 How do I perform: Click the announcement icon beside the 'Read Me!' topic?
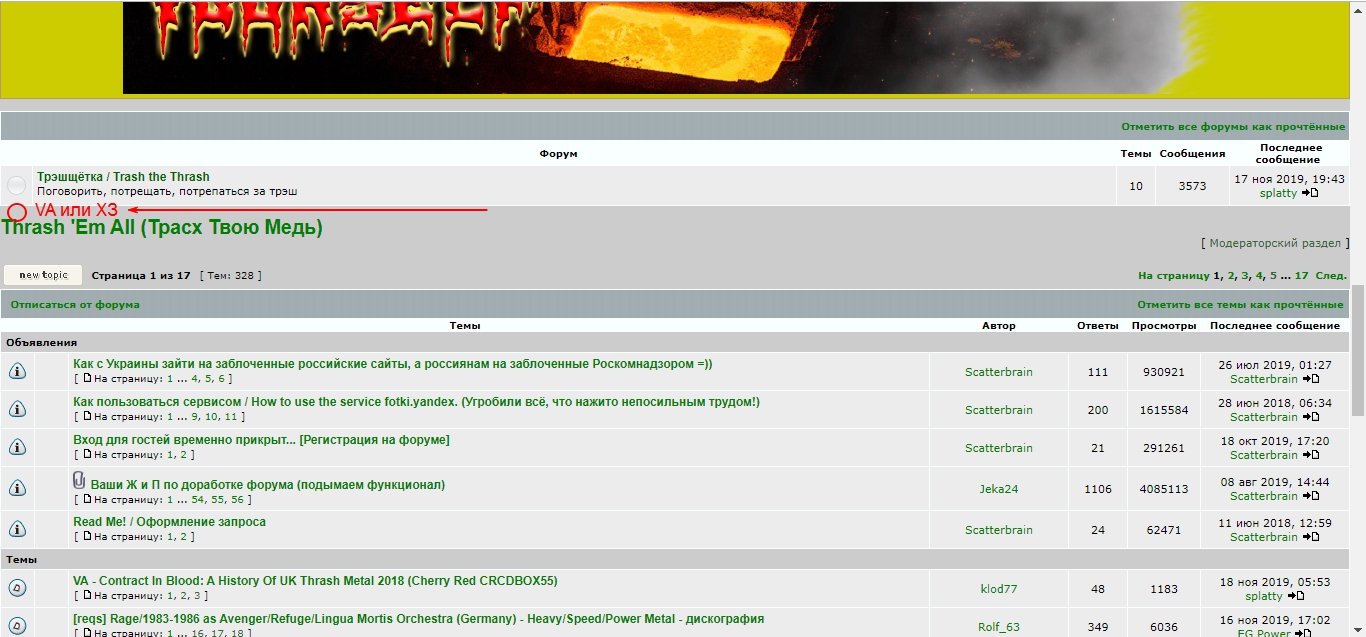(x=17, y=529)
